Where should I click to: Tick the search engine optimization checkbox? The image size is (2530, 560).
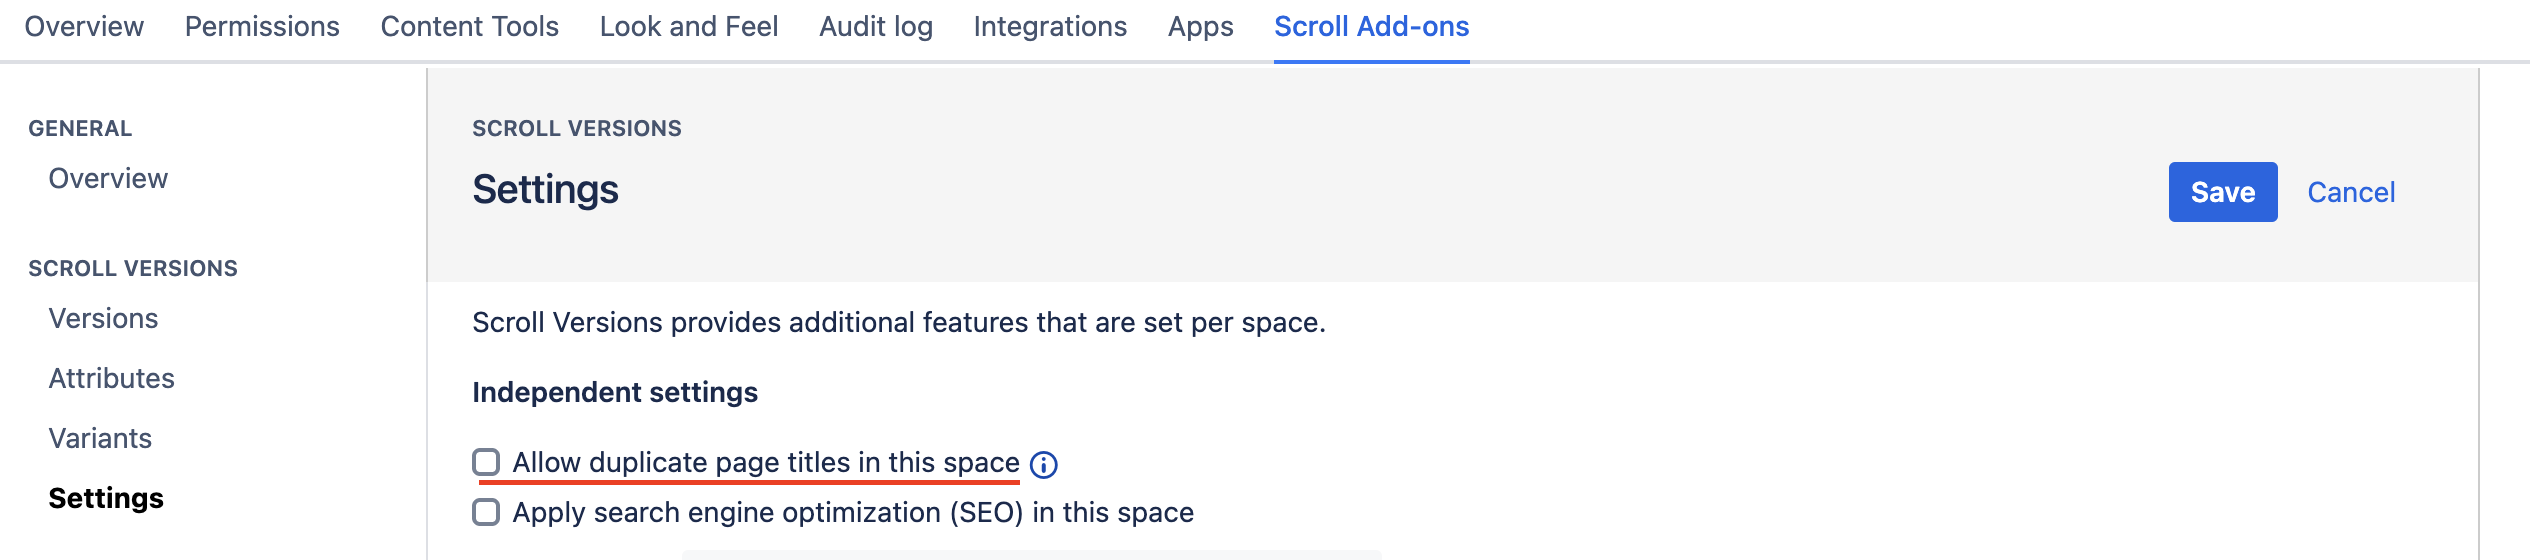(486, 512)
